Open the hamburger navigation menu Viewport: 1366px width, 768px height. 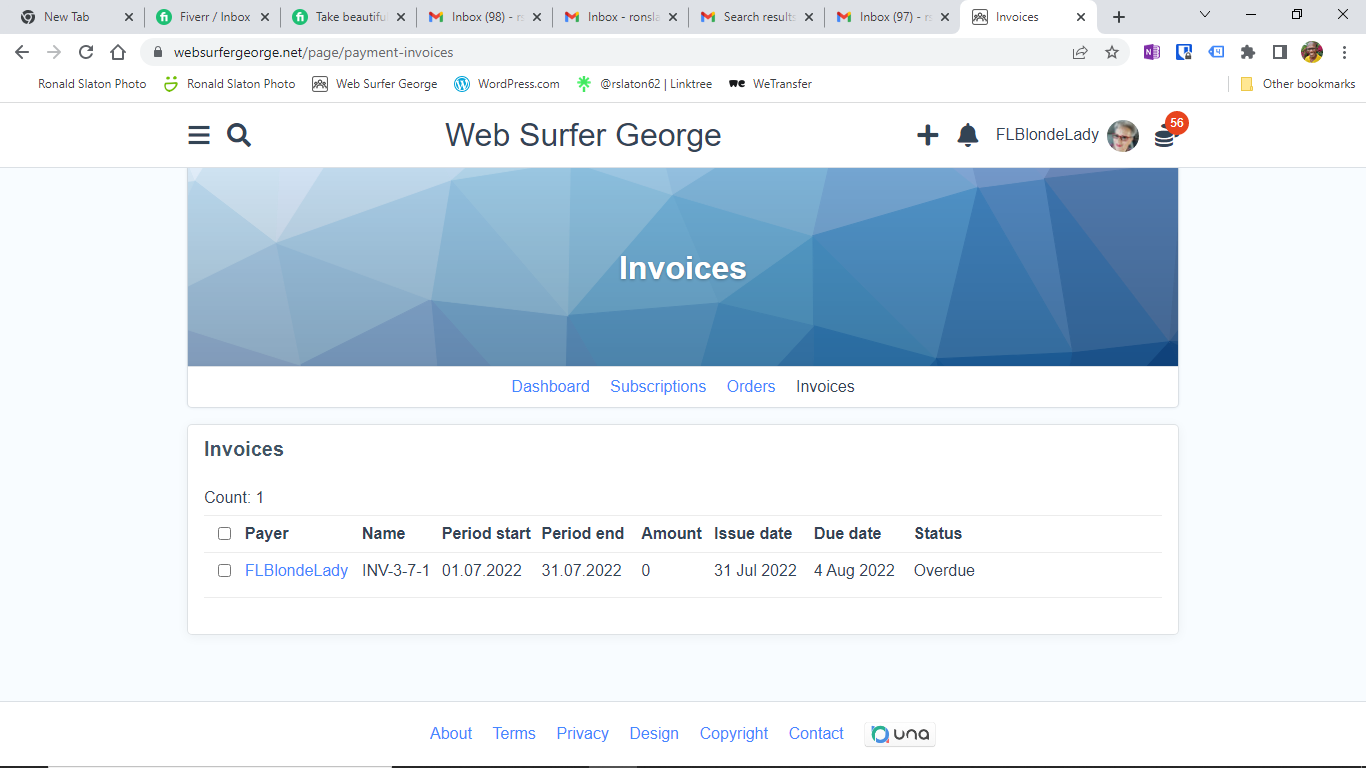[x=199, y=135]
